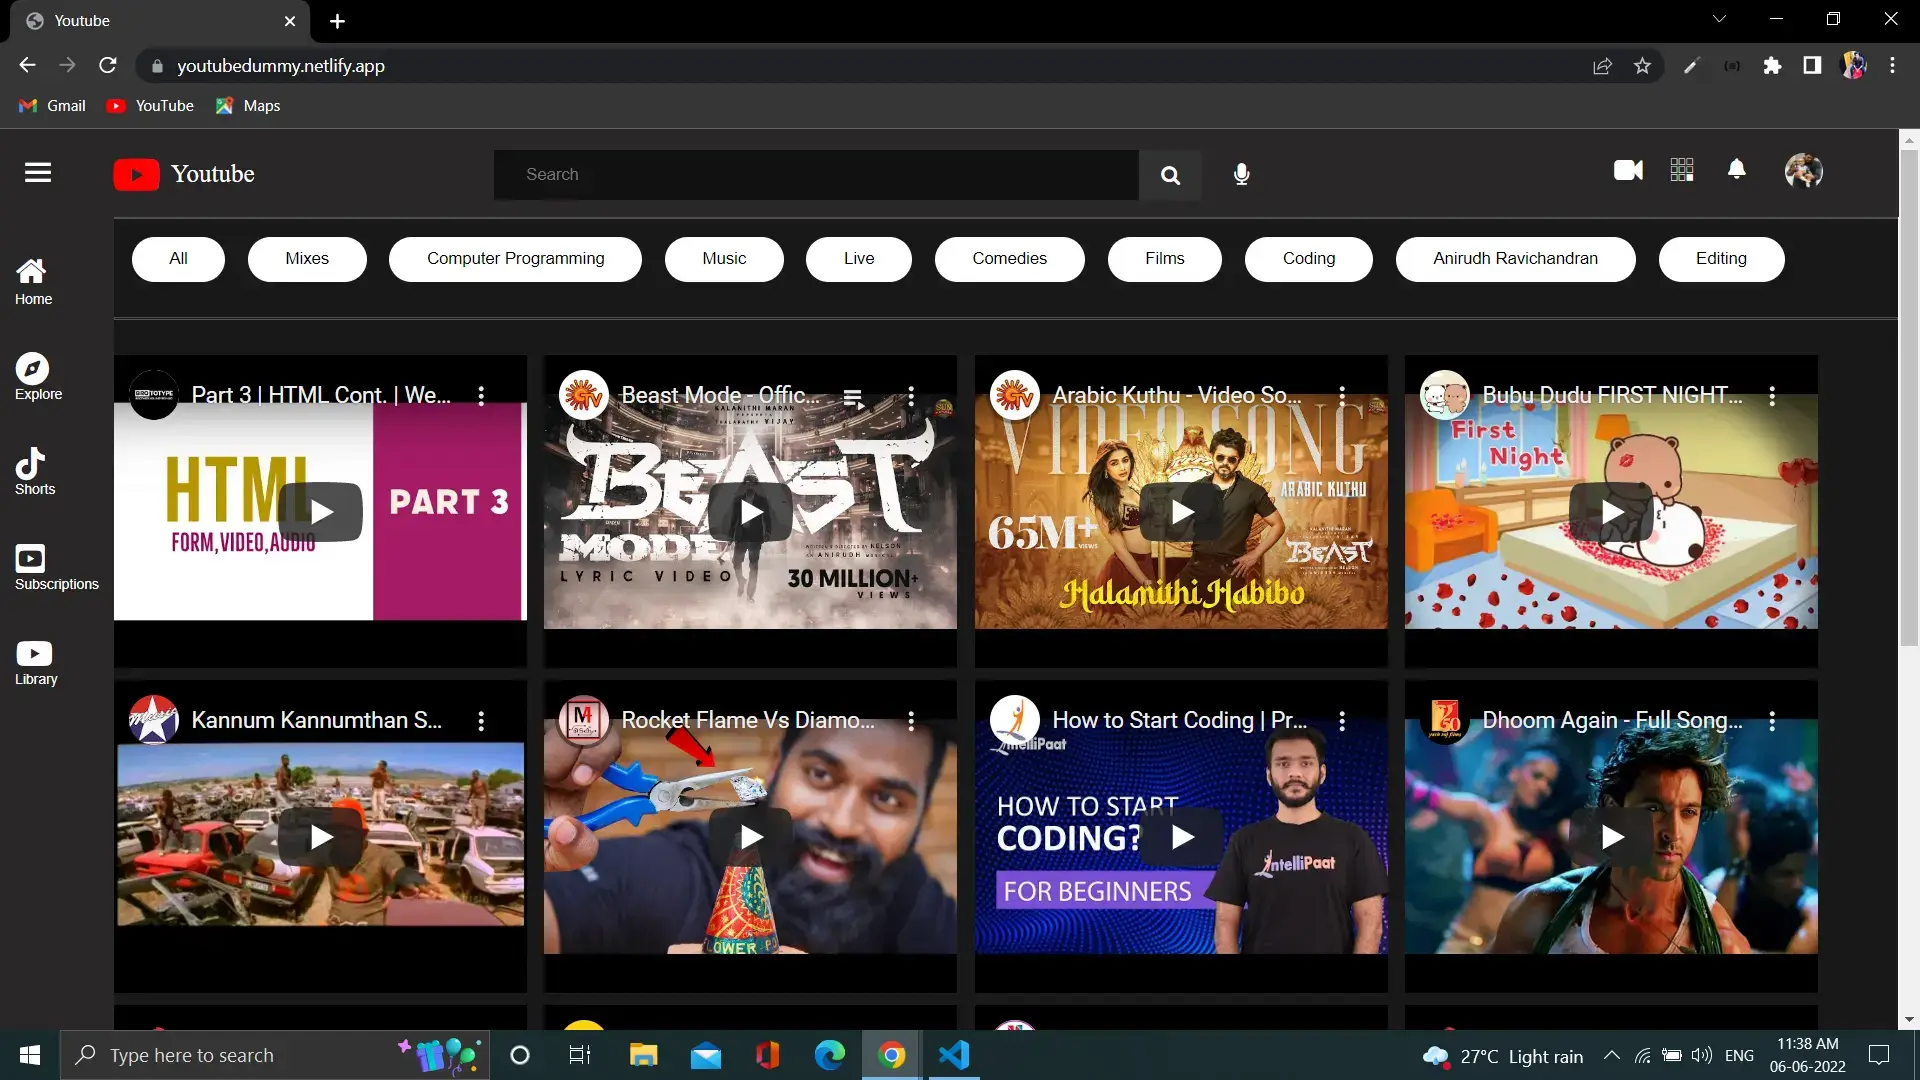Click the Search input field
The width and height of the screenshot is (1920, 1080).
[x=815, y=175]
